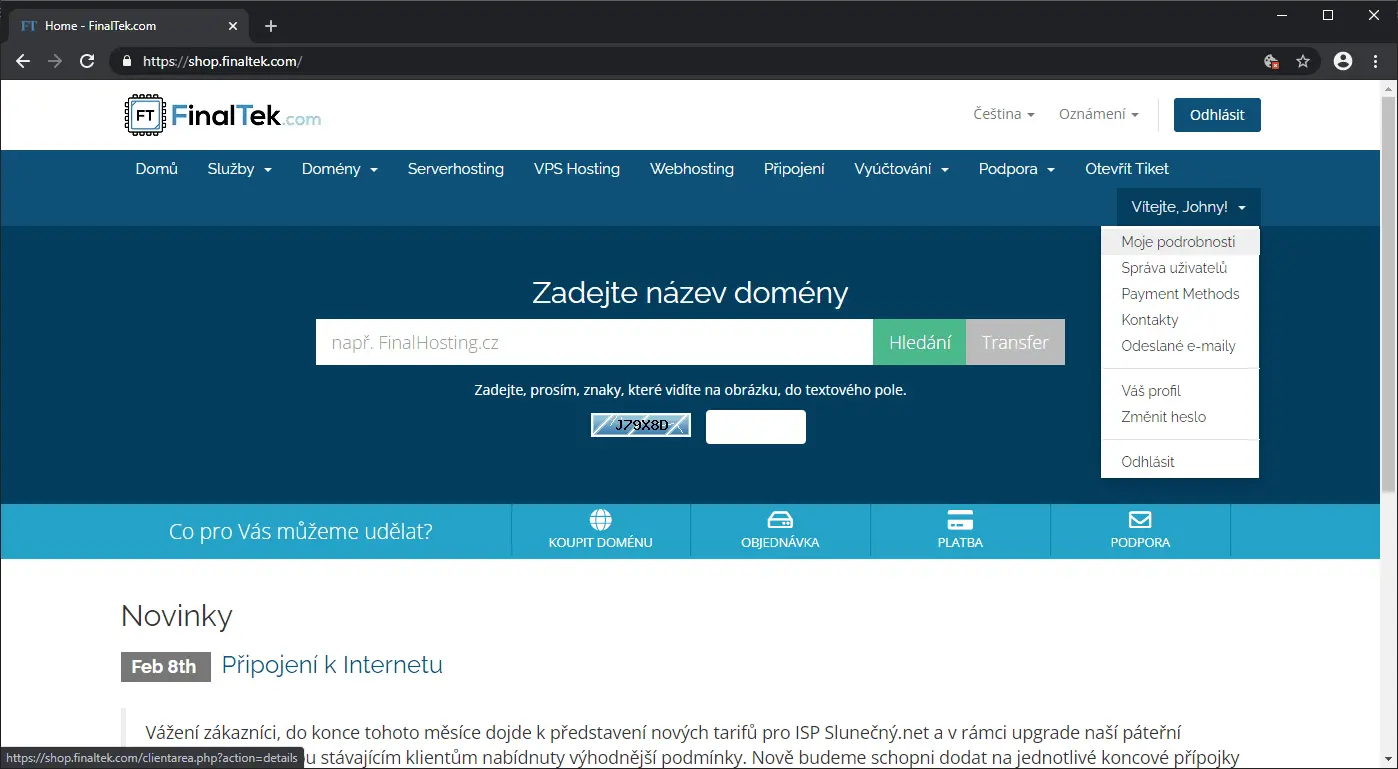Open Payment Methods from the user menu
This screenshot has width=1398, height=769.
tap(1180, 294)
